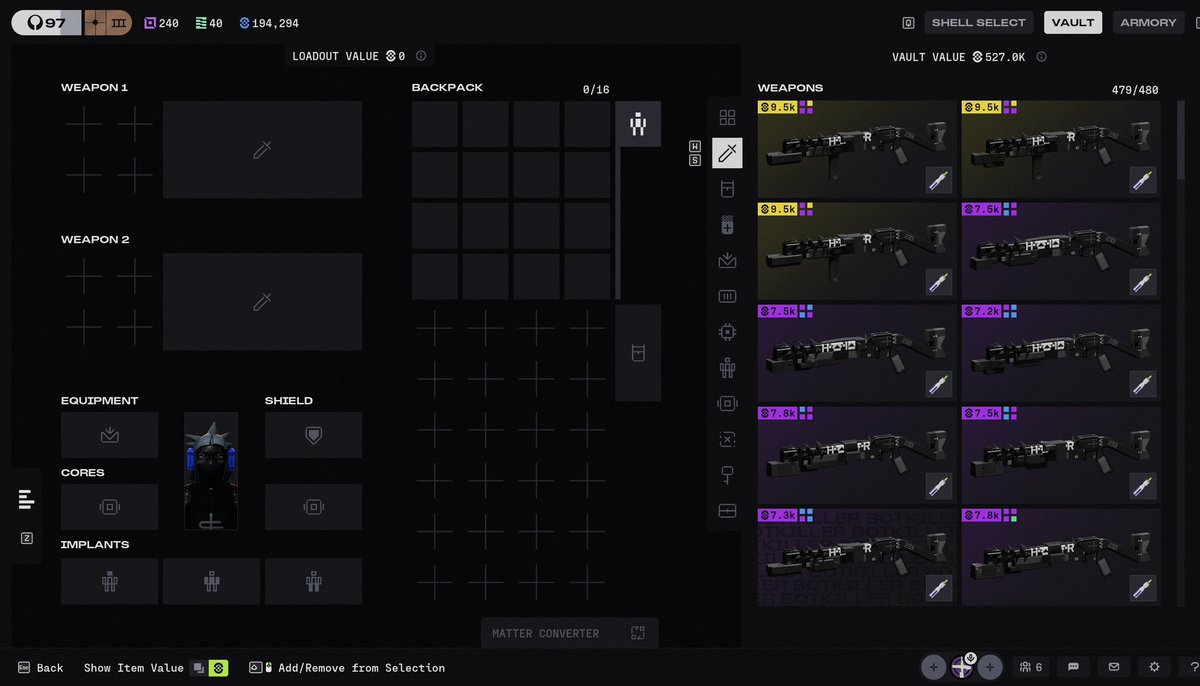This screenshot has width=1200, height=686.
Task: Select the 7.3k weapon in vault
Action: (857, 556)
